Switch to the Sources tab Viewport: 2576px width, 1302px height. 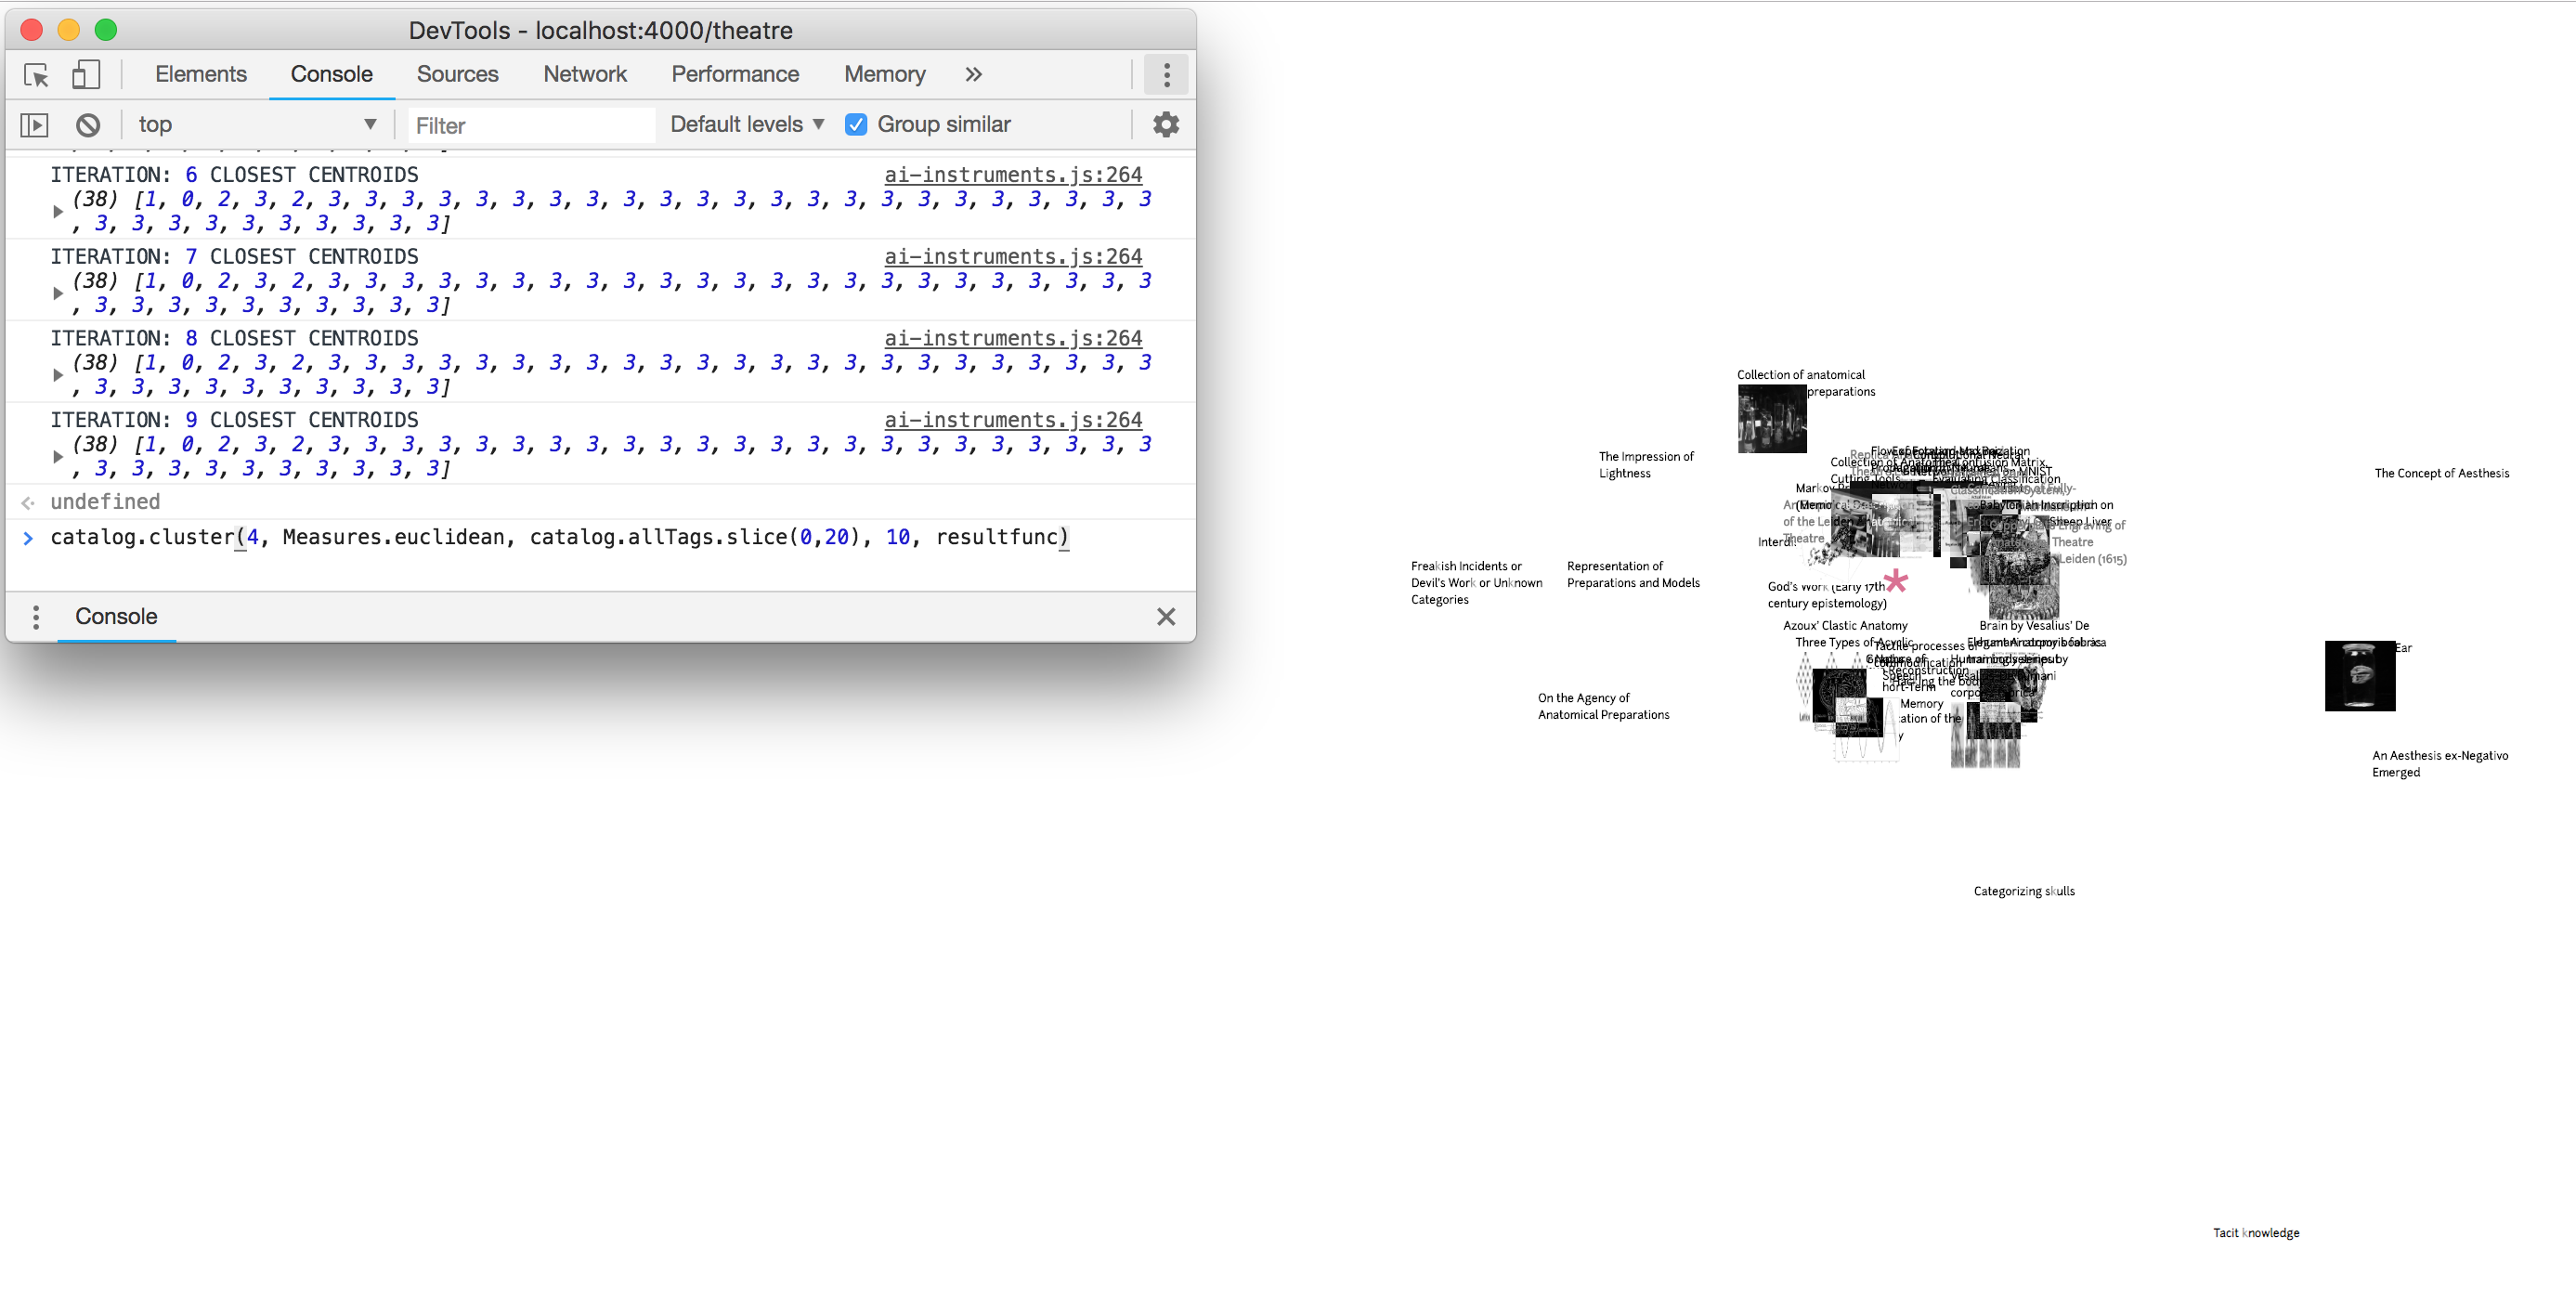click(457, 75)
